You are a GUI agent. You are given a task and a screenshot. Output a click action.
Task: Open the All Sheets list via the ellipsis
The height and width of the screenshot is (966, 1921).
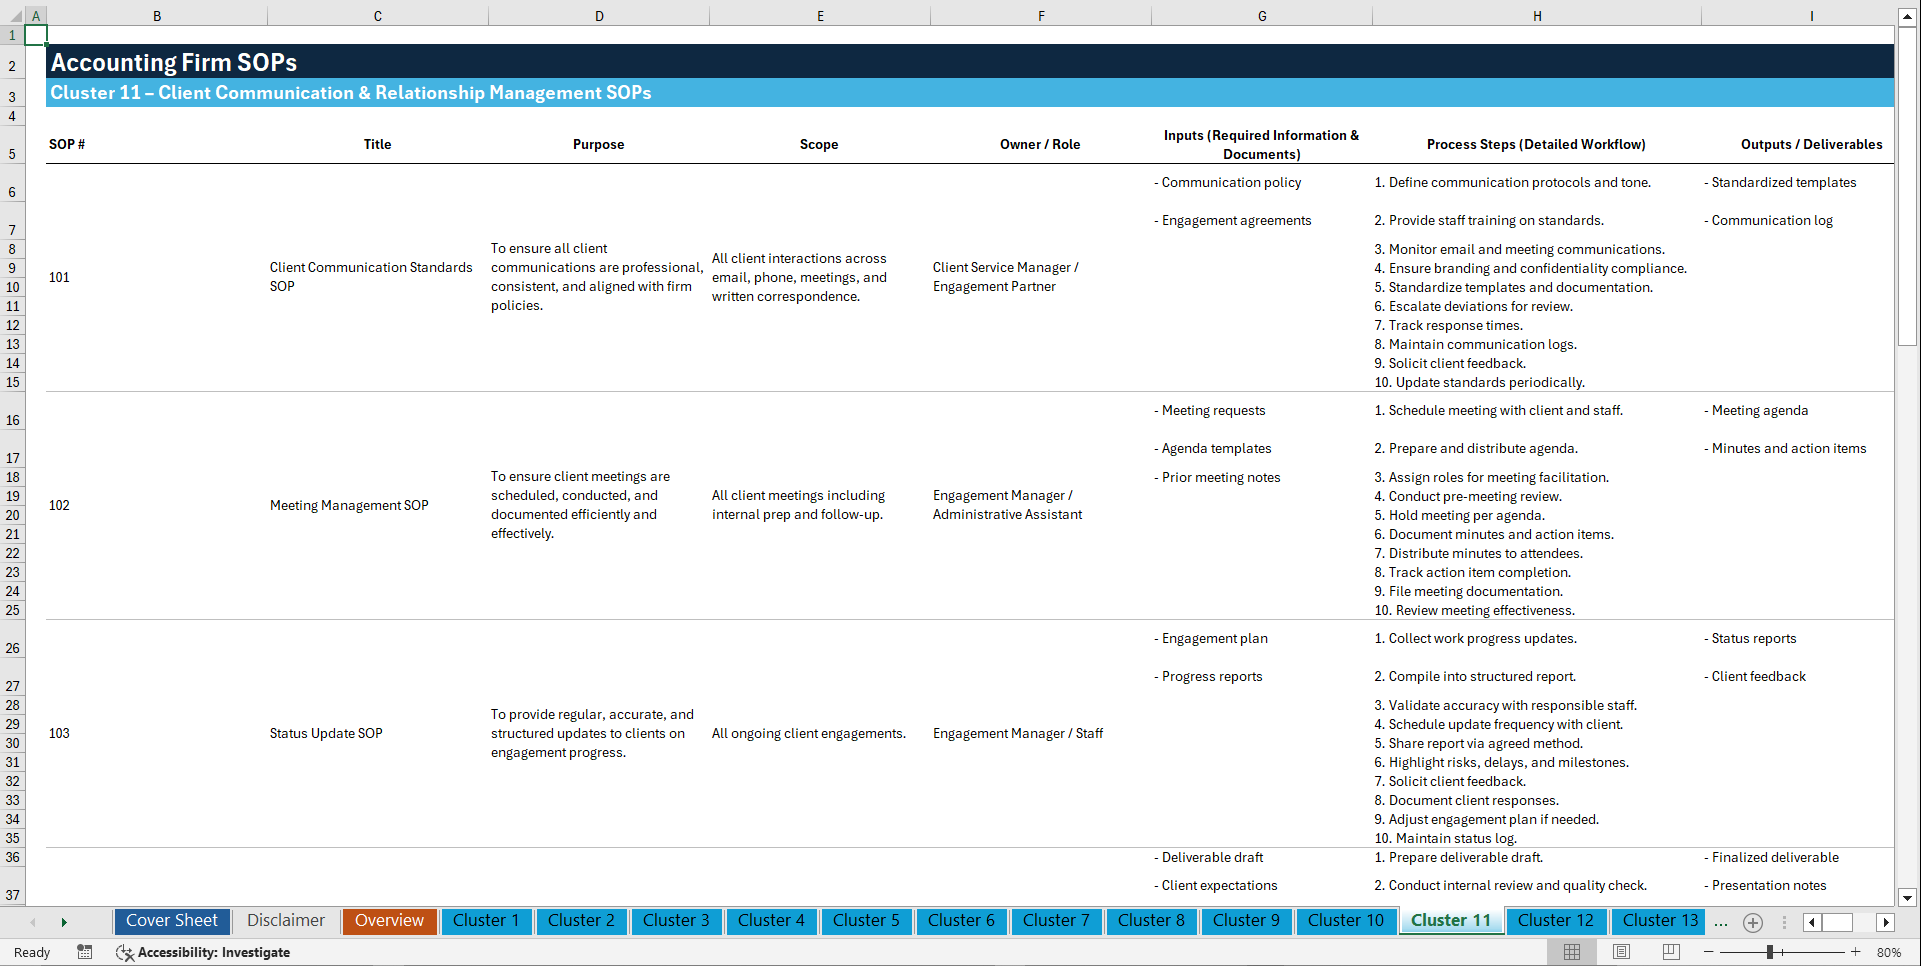tap(1721, 922)
